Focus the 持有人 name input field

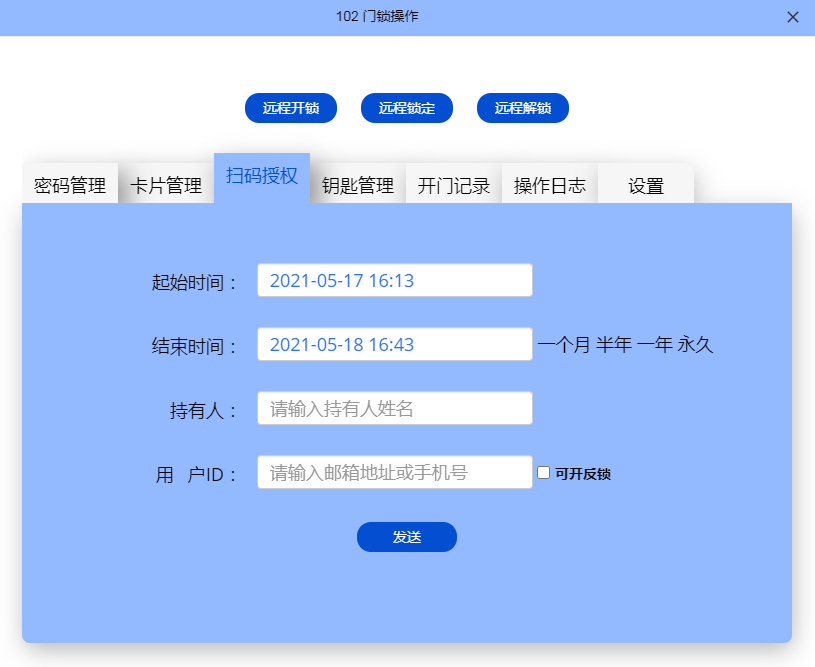[394, 408]
